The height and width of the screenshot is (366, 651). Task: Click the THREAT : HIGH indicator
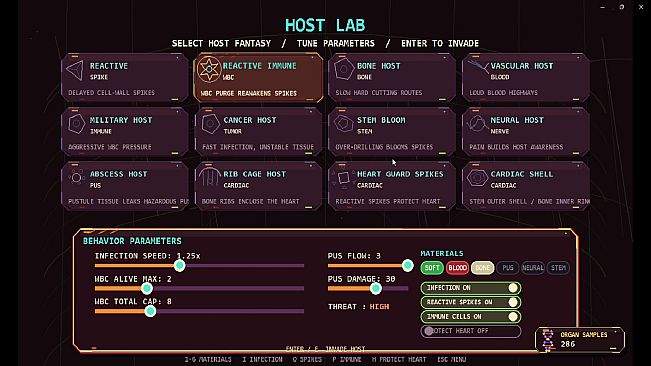(x=359, y=307)
